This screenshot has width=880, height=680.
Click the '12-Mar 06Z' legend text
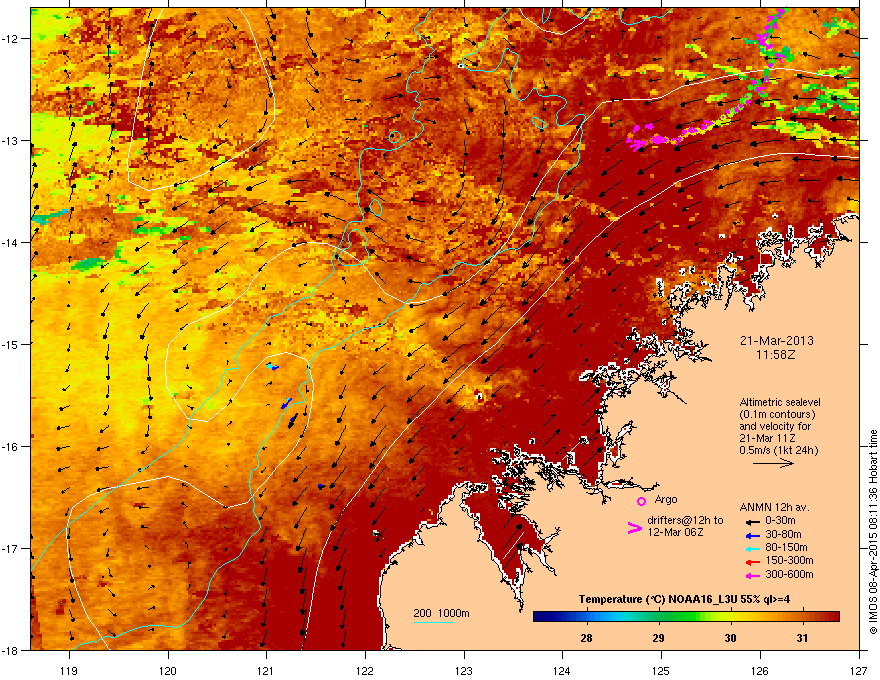tap(675, 532)
